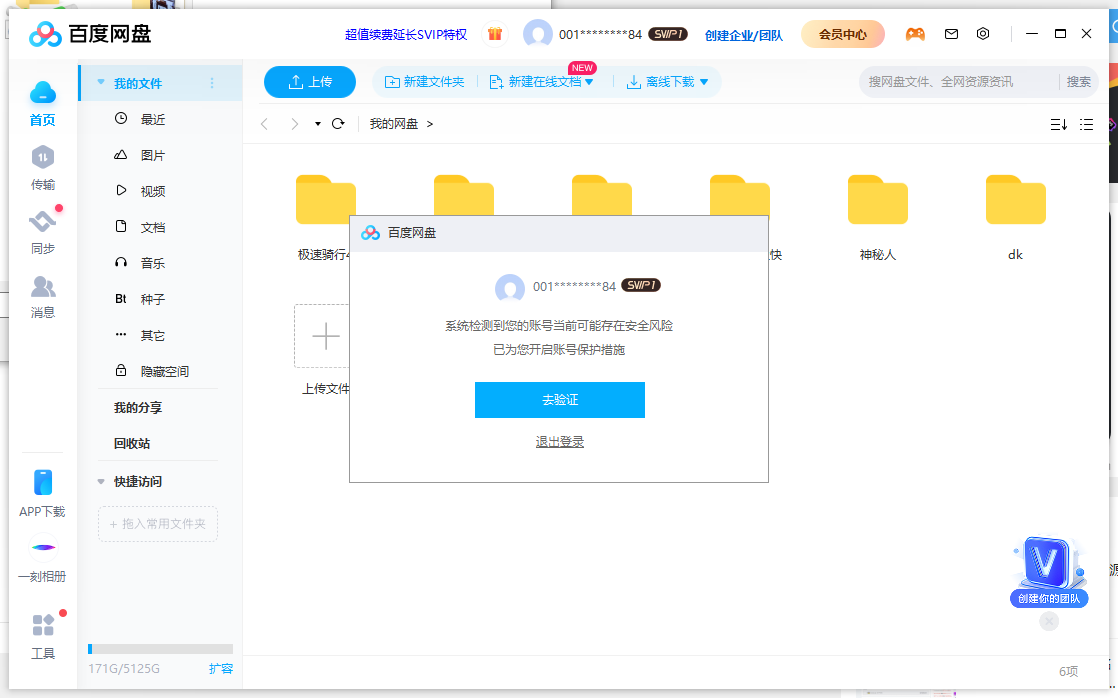Click the sort order icon
Viewport: 1118px width, 698px height.
click(1058, 125)
